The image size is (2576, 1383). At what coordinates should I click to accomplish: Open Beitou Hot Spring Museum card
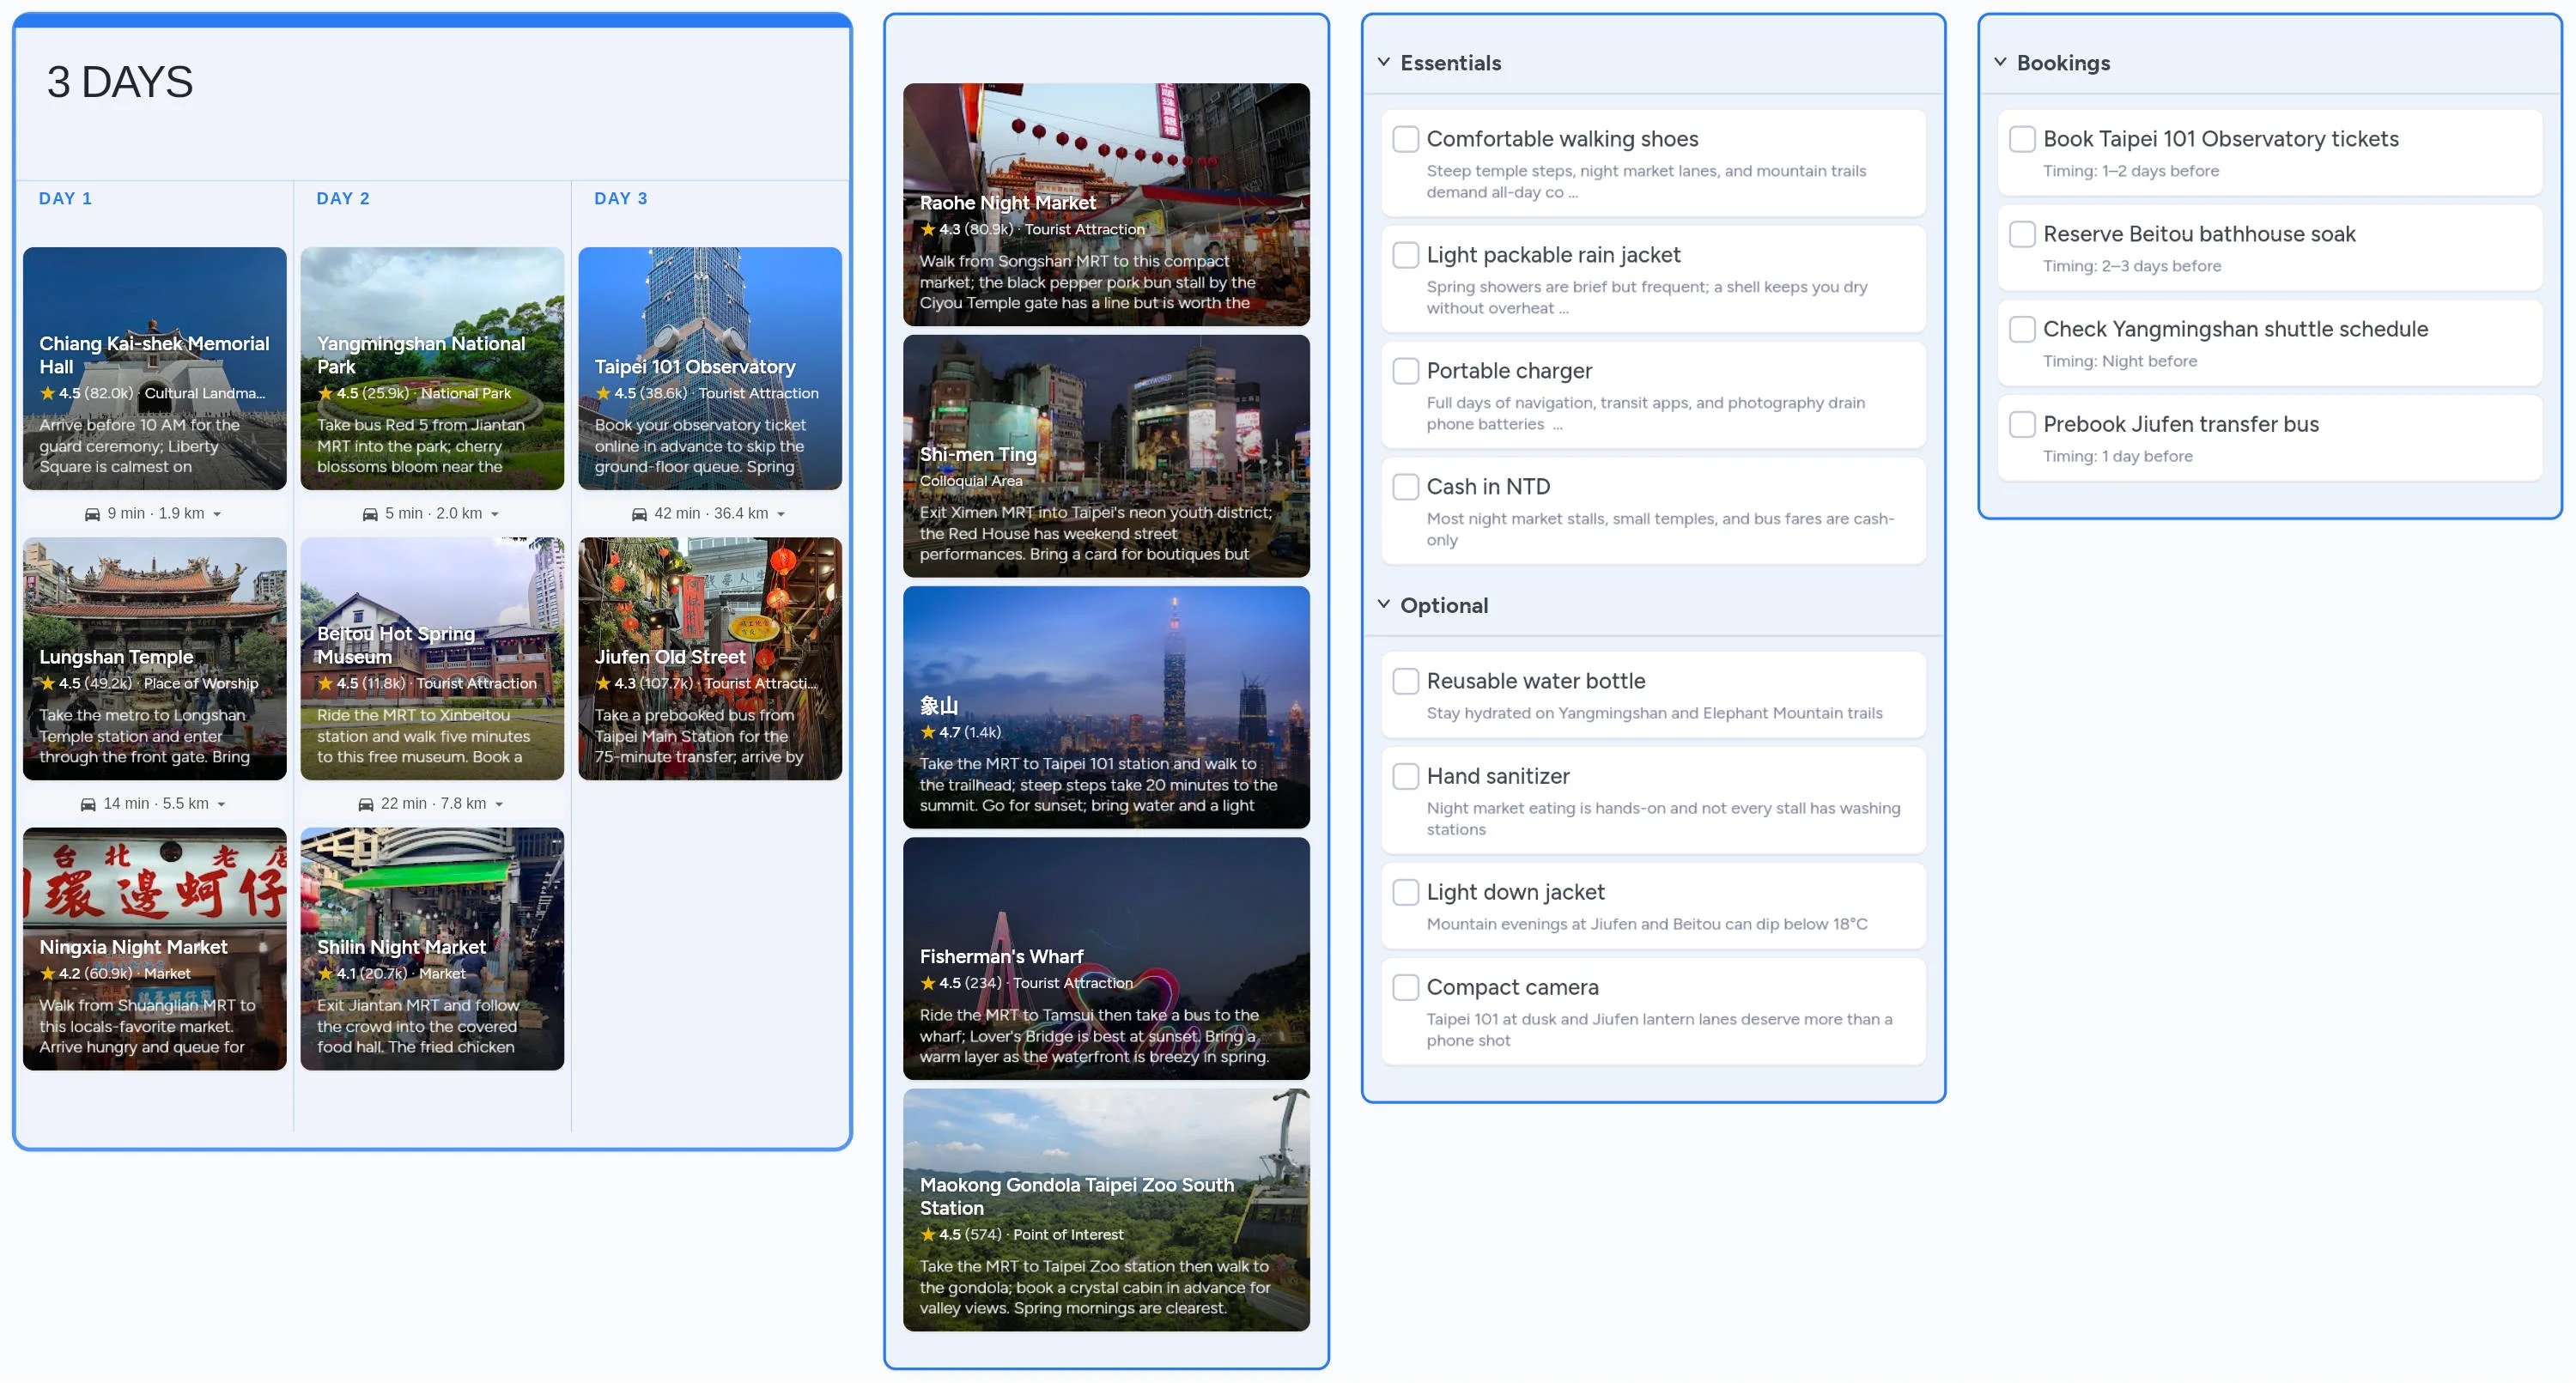click(x=432, y=658)
